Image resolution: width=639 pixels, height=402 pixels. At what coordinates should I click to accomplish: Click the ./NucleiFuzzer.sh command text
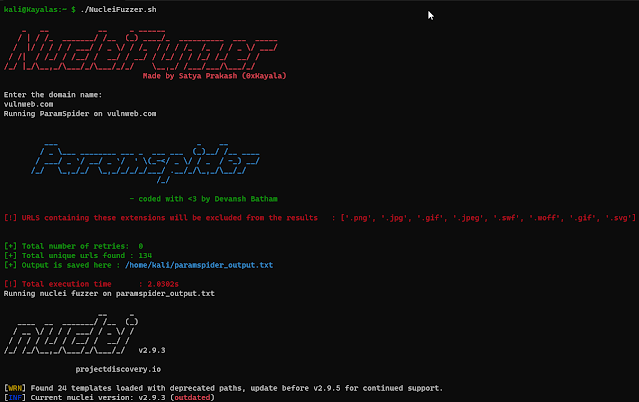point(118,9)
